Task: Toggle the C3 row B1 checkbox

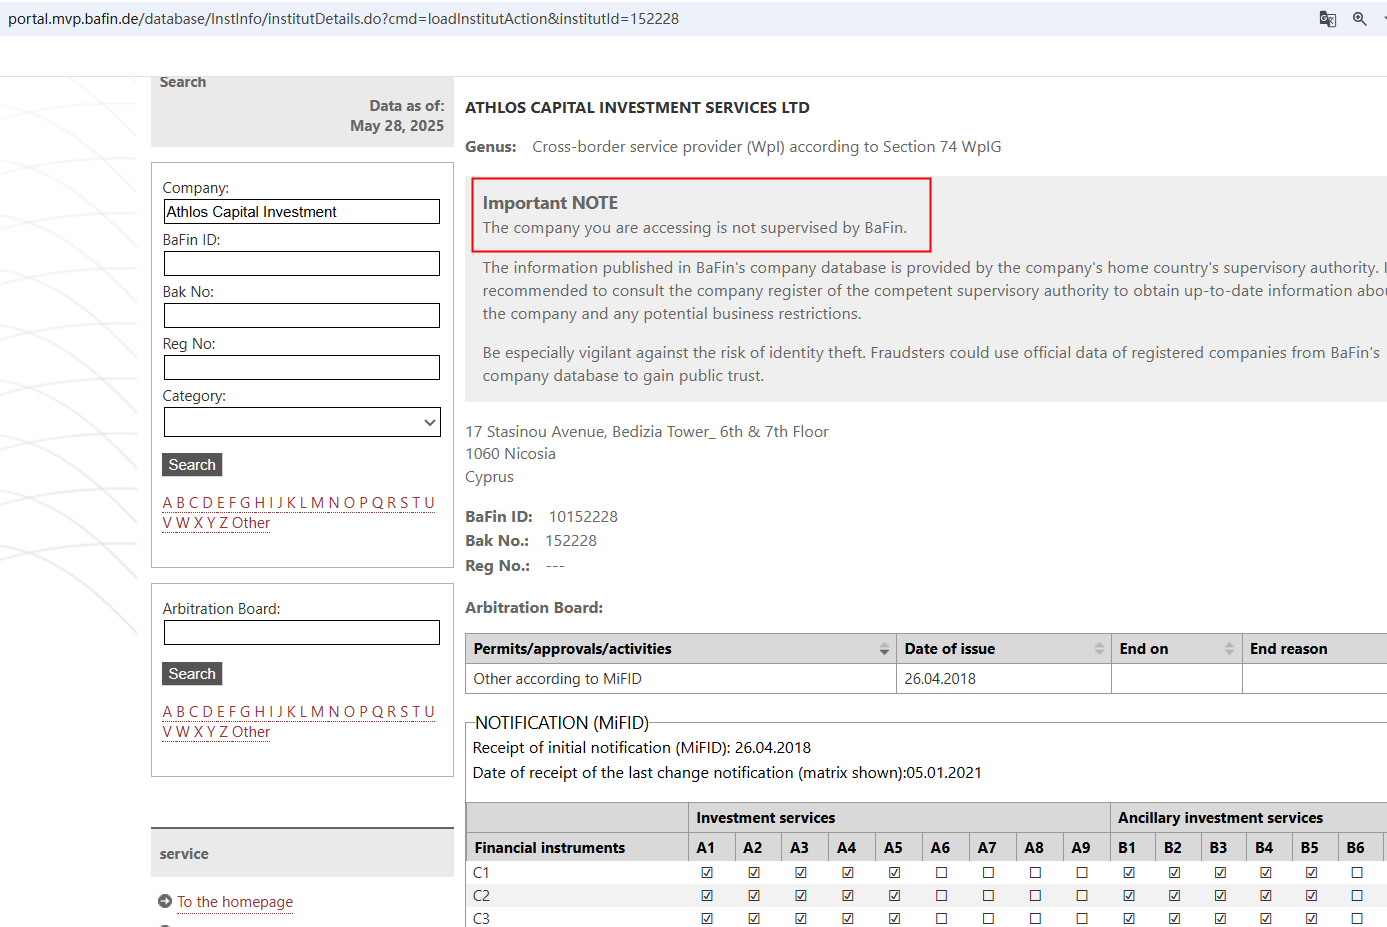Action: (x=1129, y=918)
